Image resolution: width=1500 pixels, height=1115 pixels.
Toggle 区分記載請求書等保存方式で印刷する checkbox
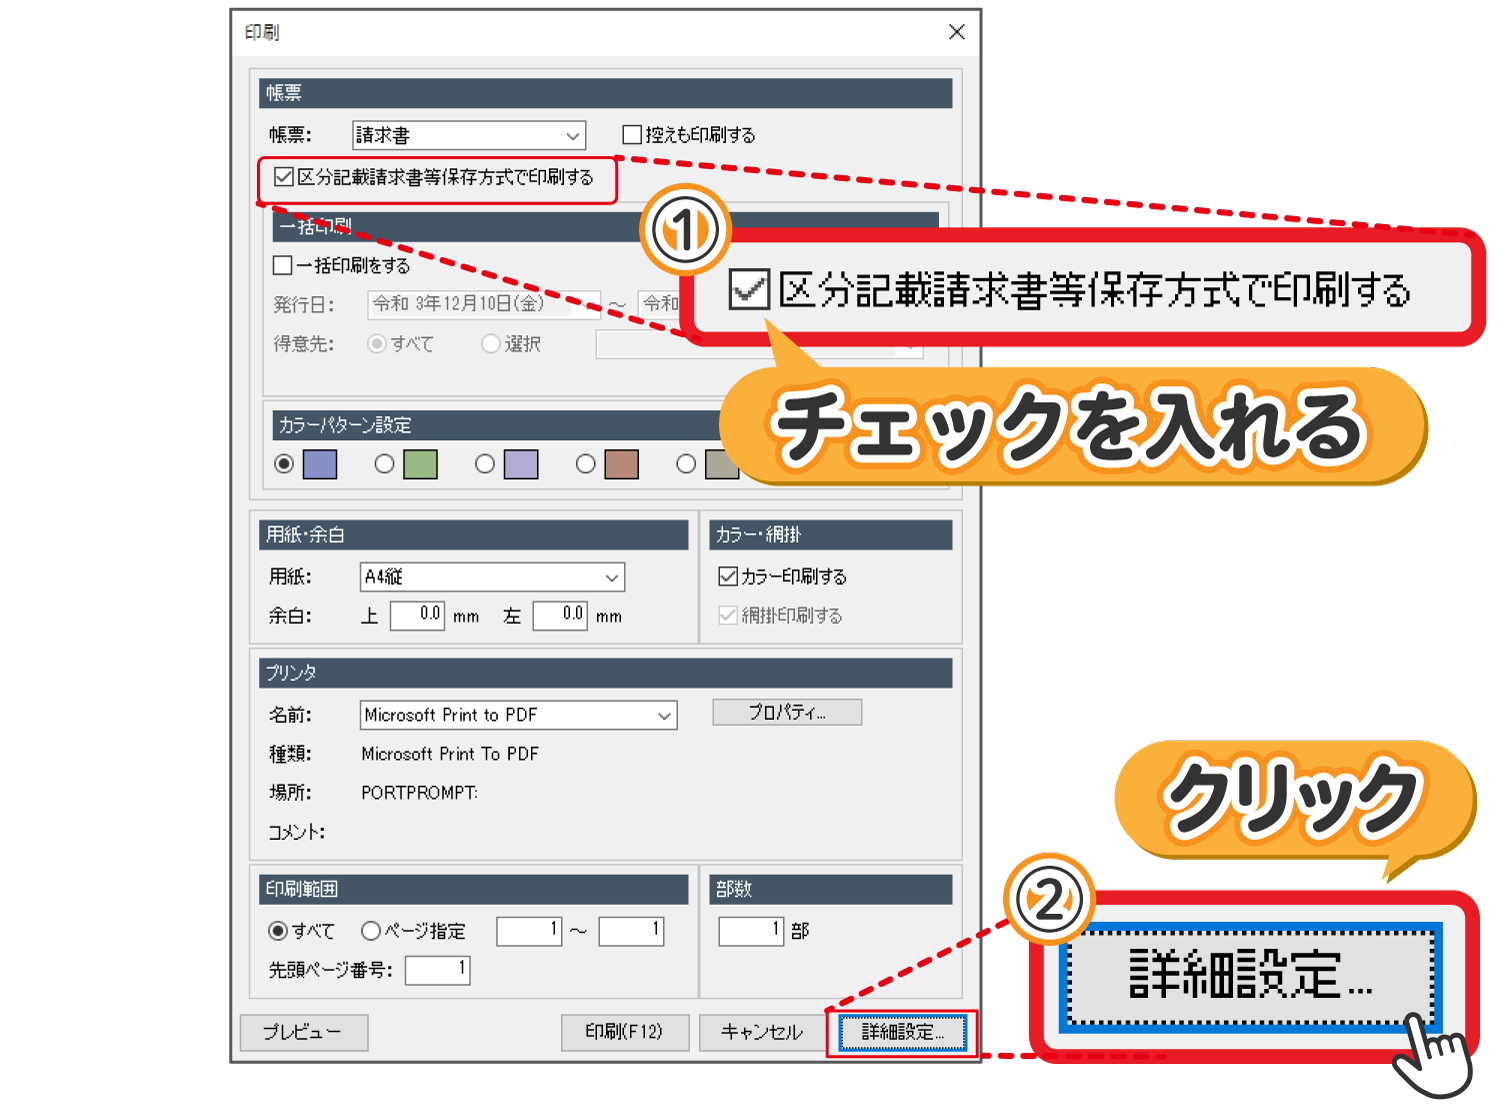tap(284, 177)
